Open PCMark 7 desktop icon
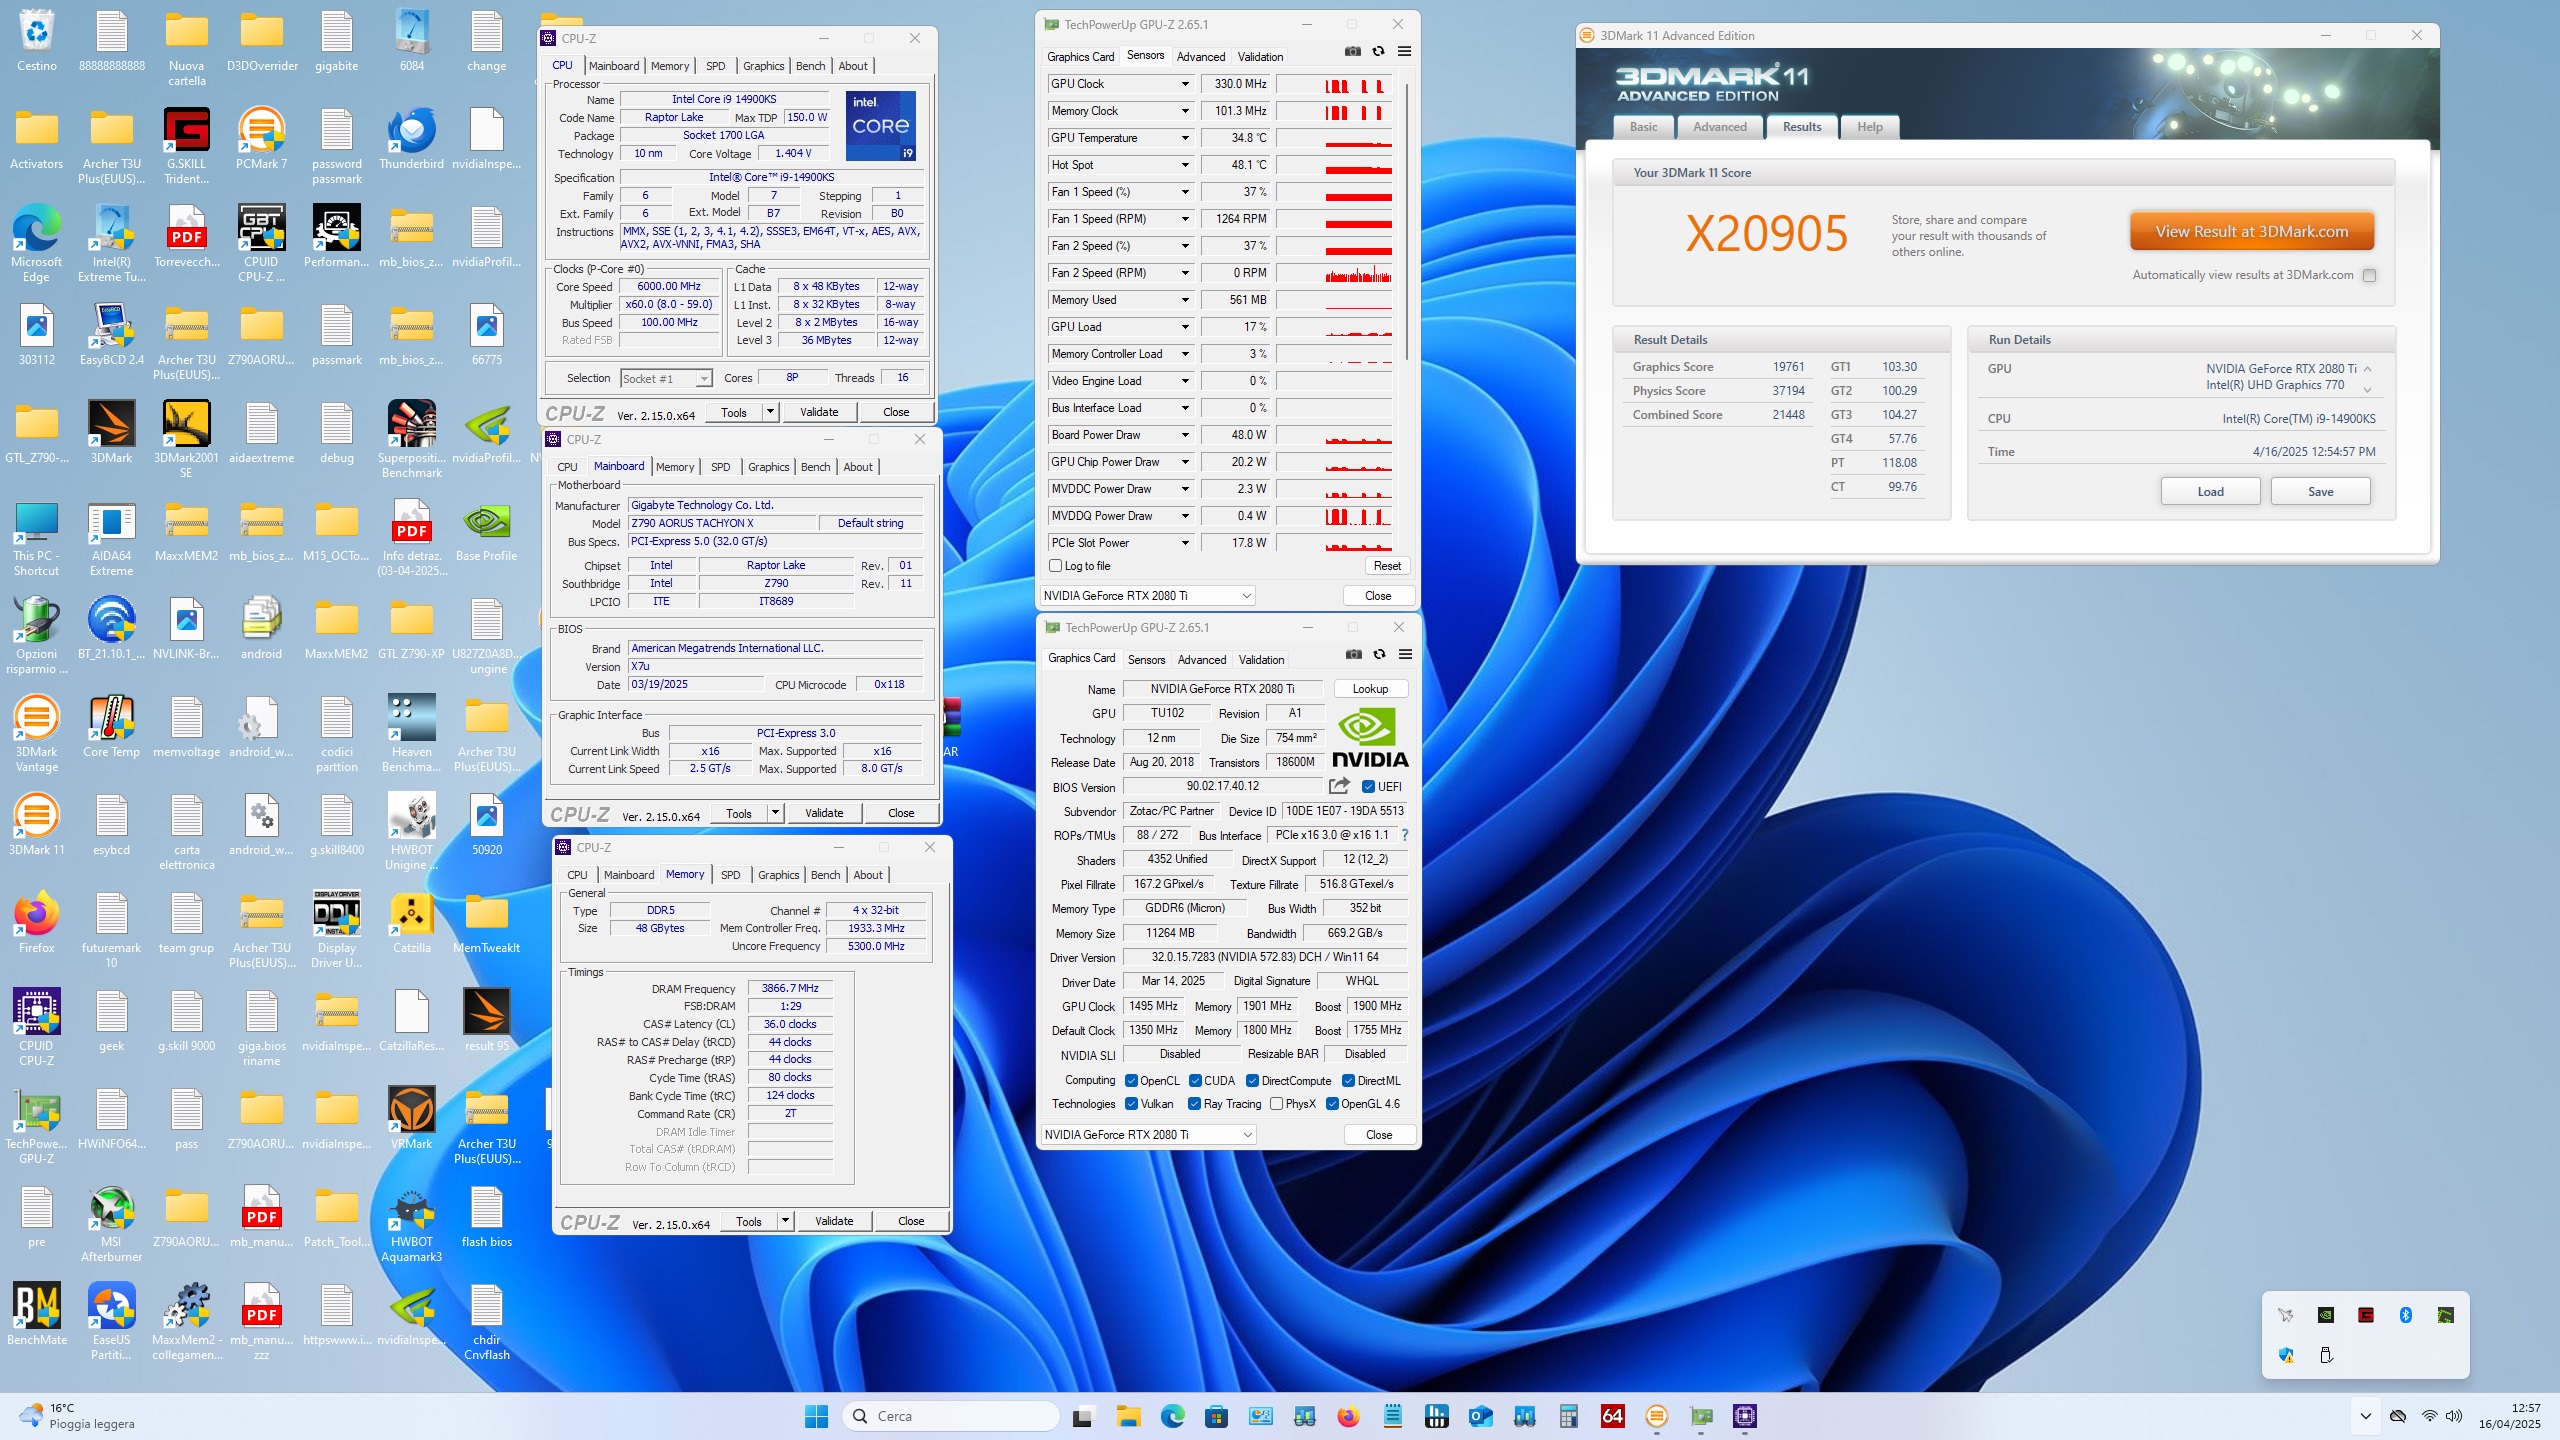Viewport: 2560px width, 1440px height. pos(261,141)
